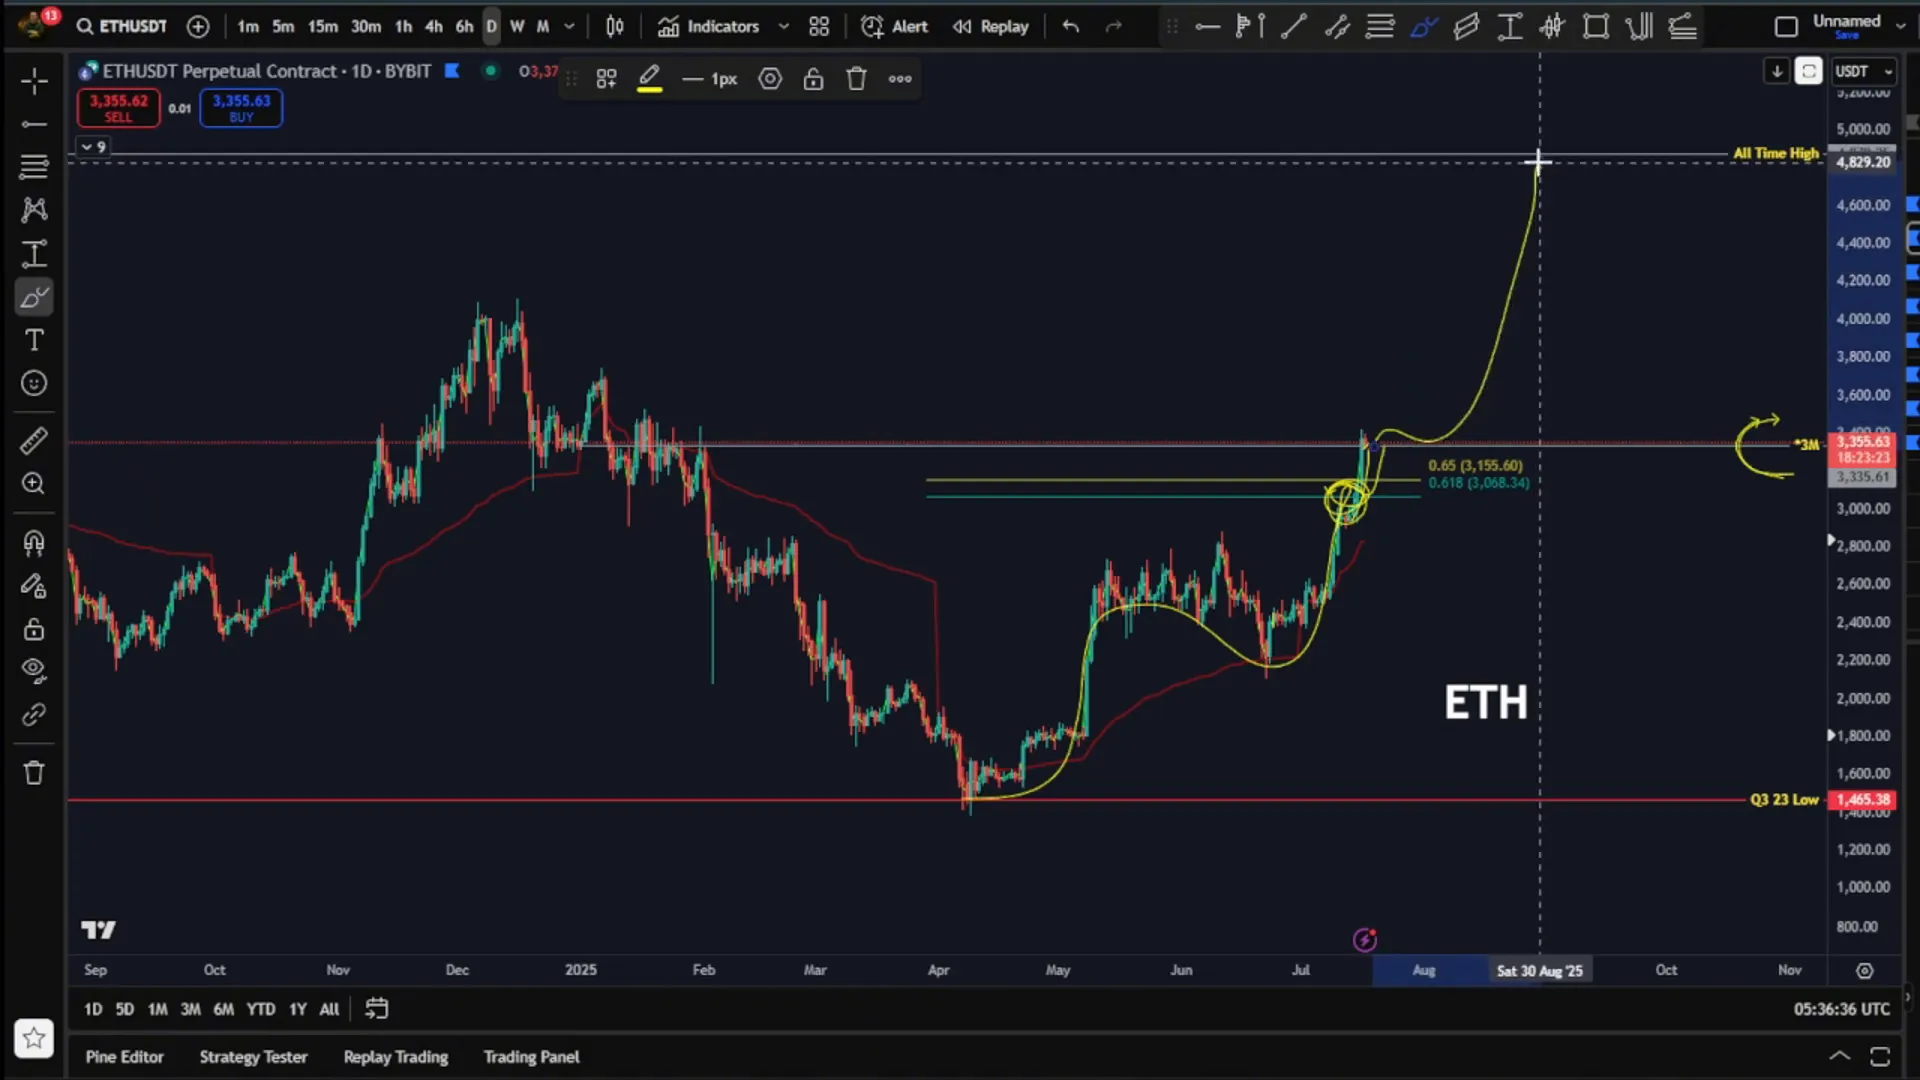Open the emoji icons tool
The height and width of the screenshot is (1080, 1920).
pos(34,384)
